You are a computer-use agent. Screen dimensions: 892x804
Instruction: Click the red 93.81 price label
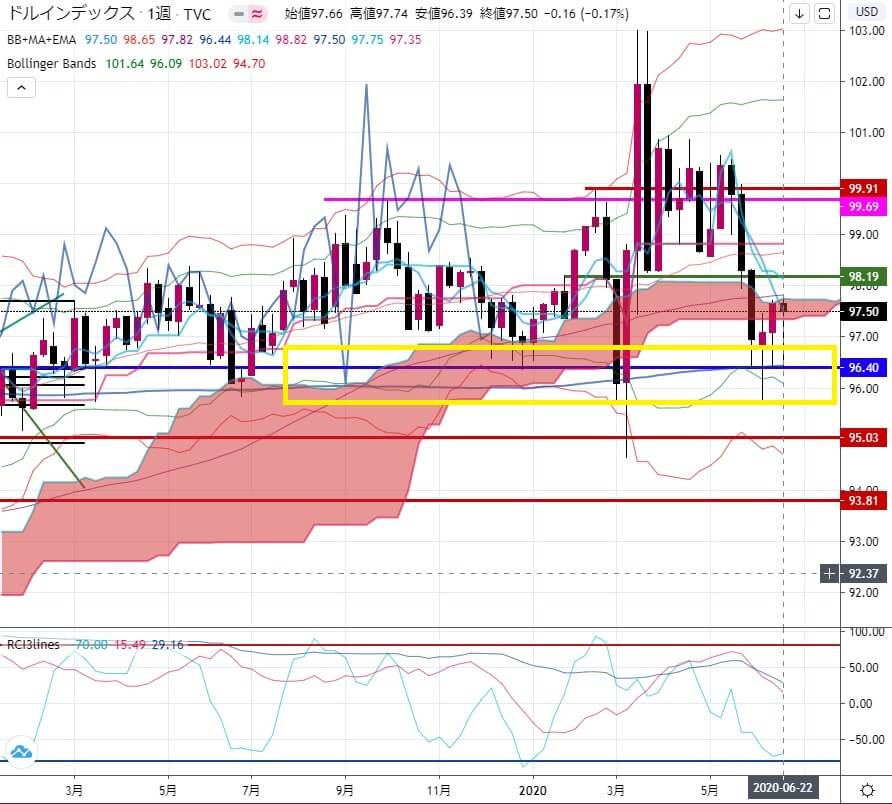click(863, 501)
